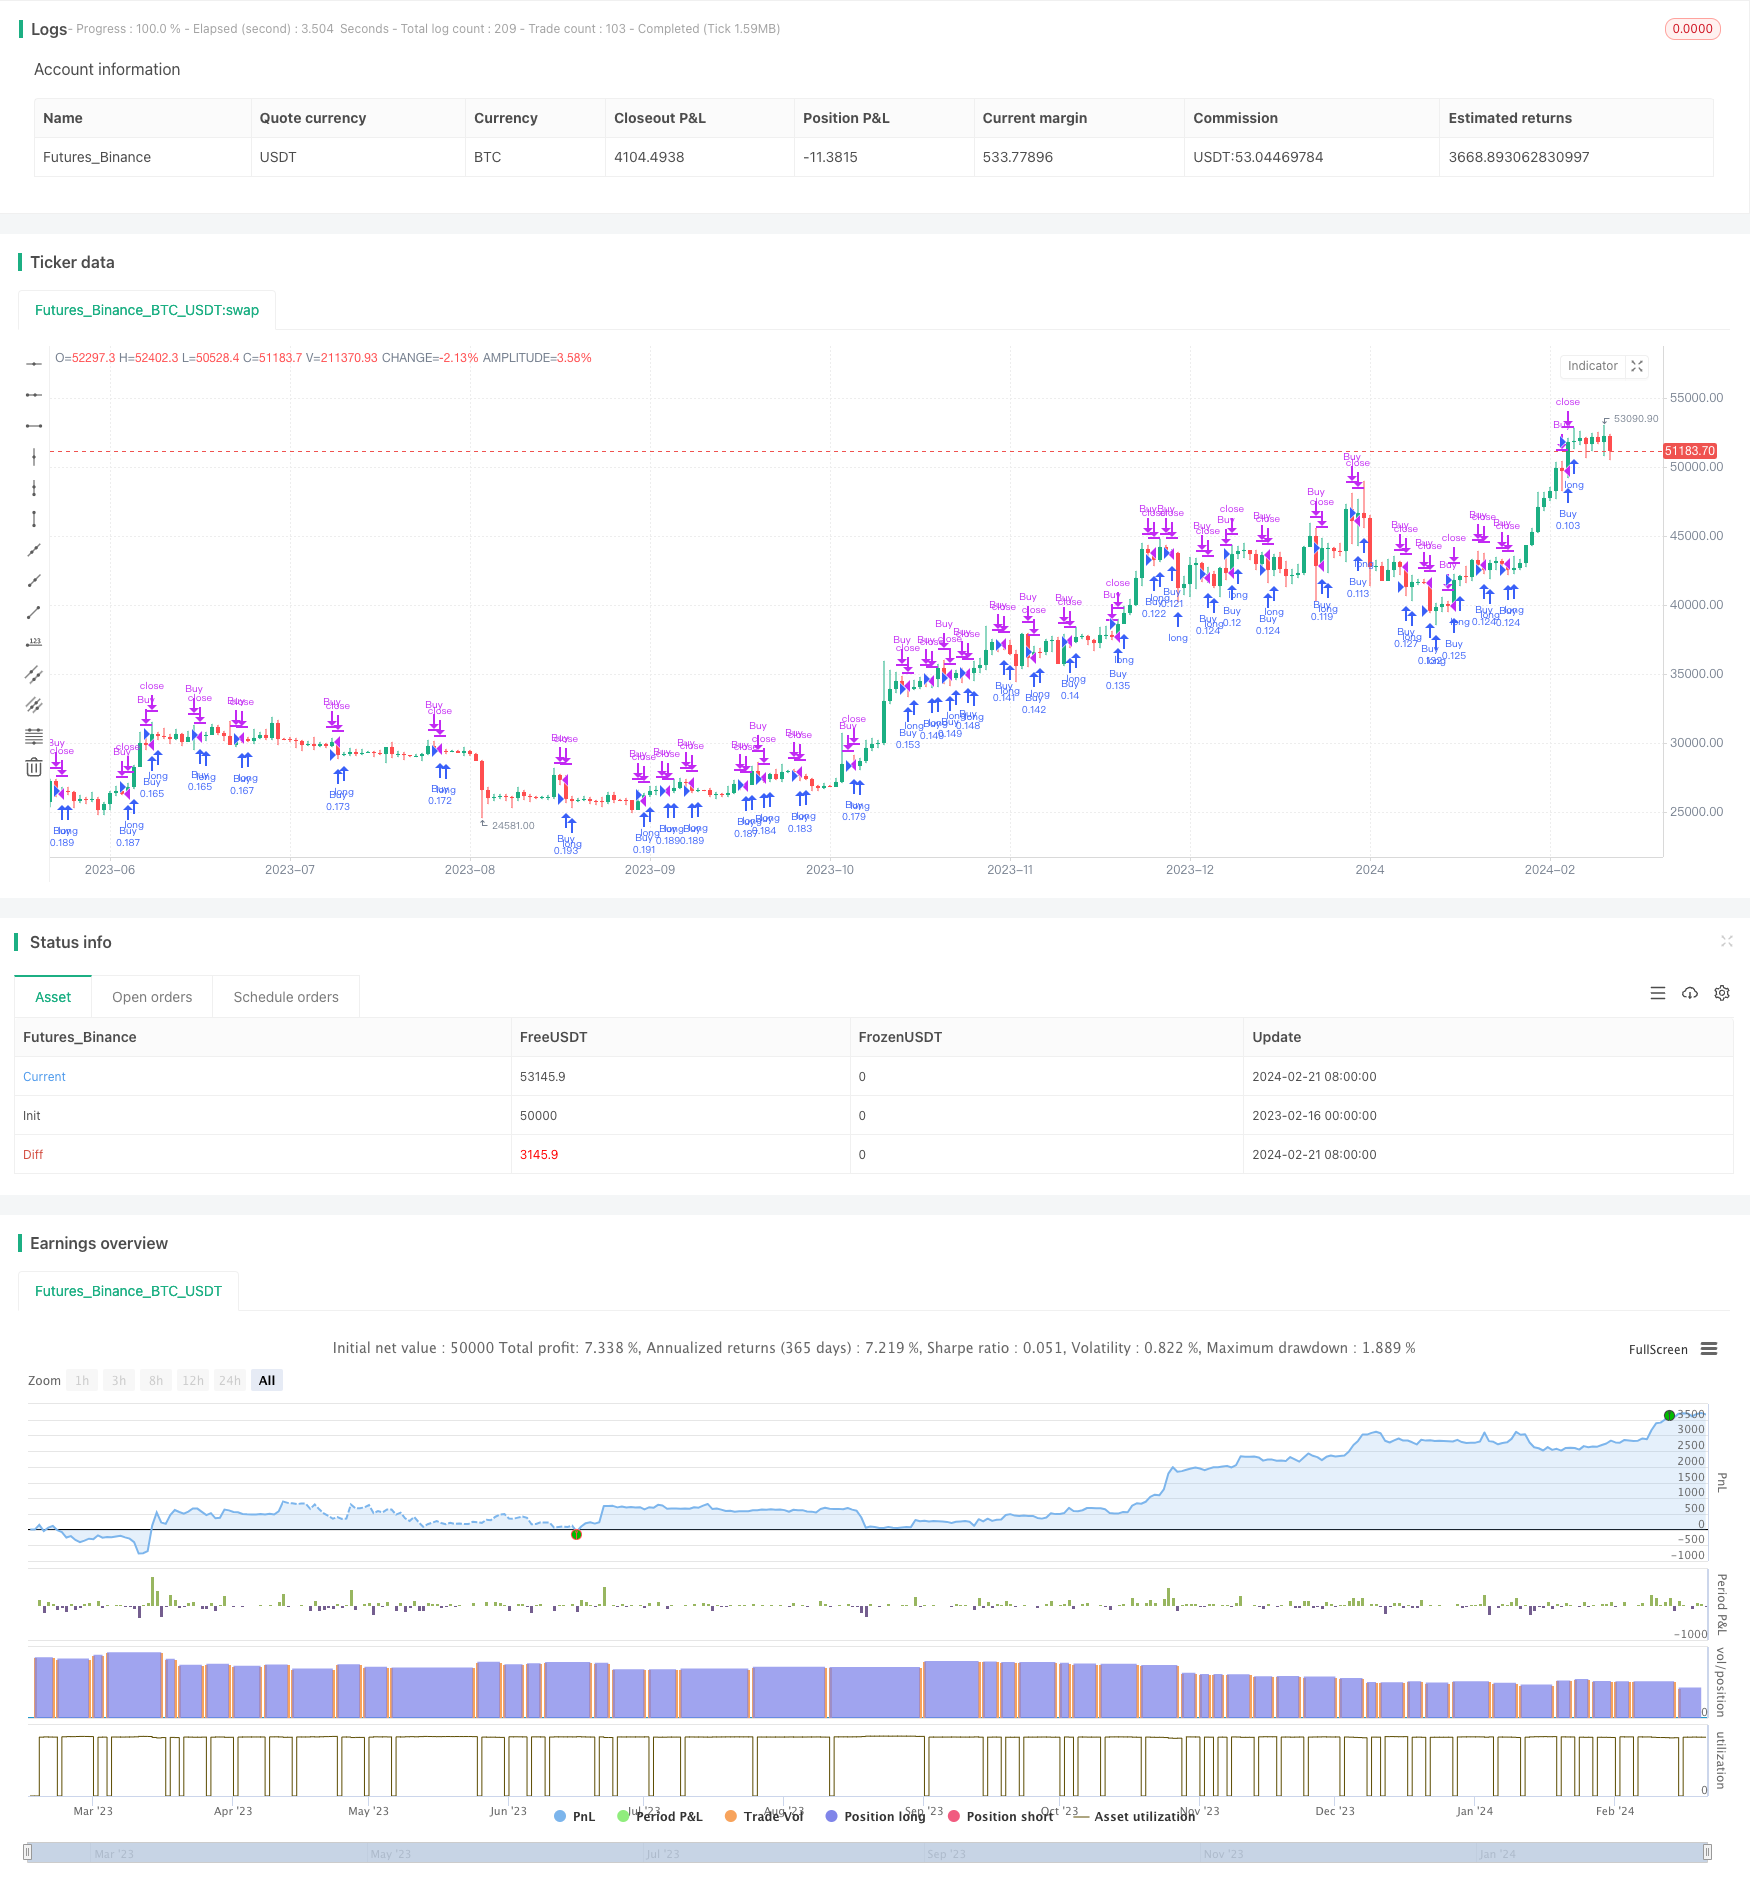
Task: Open the Status info settings gear
Action: tap(1722, 993)
